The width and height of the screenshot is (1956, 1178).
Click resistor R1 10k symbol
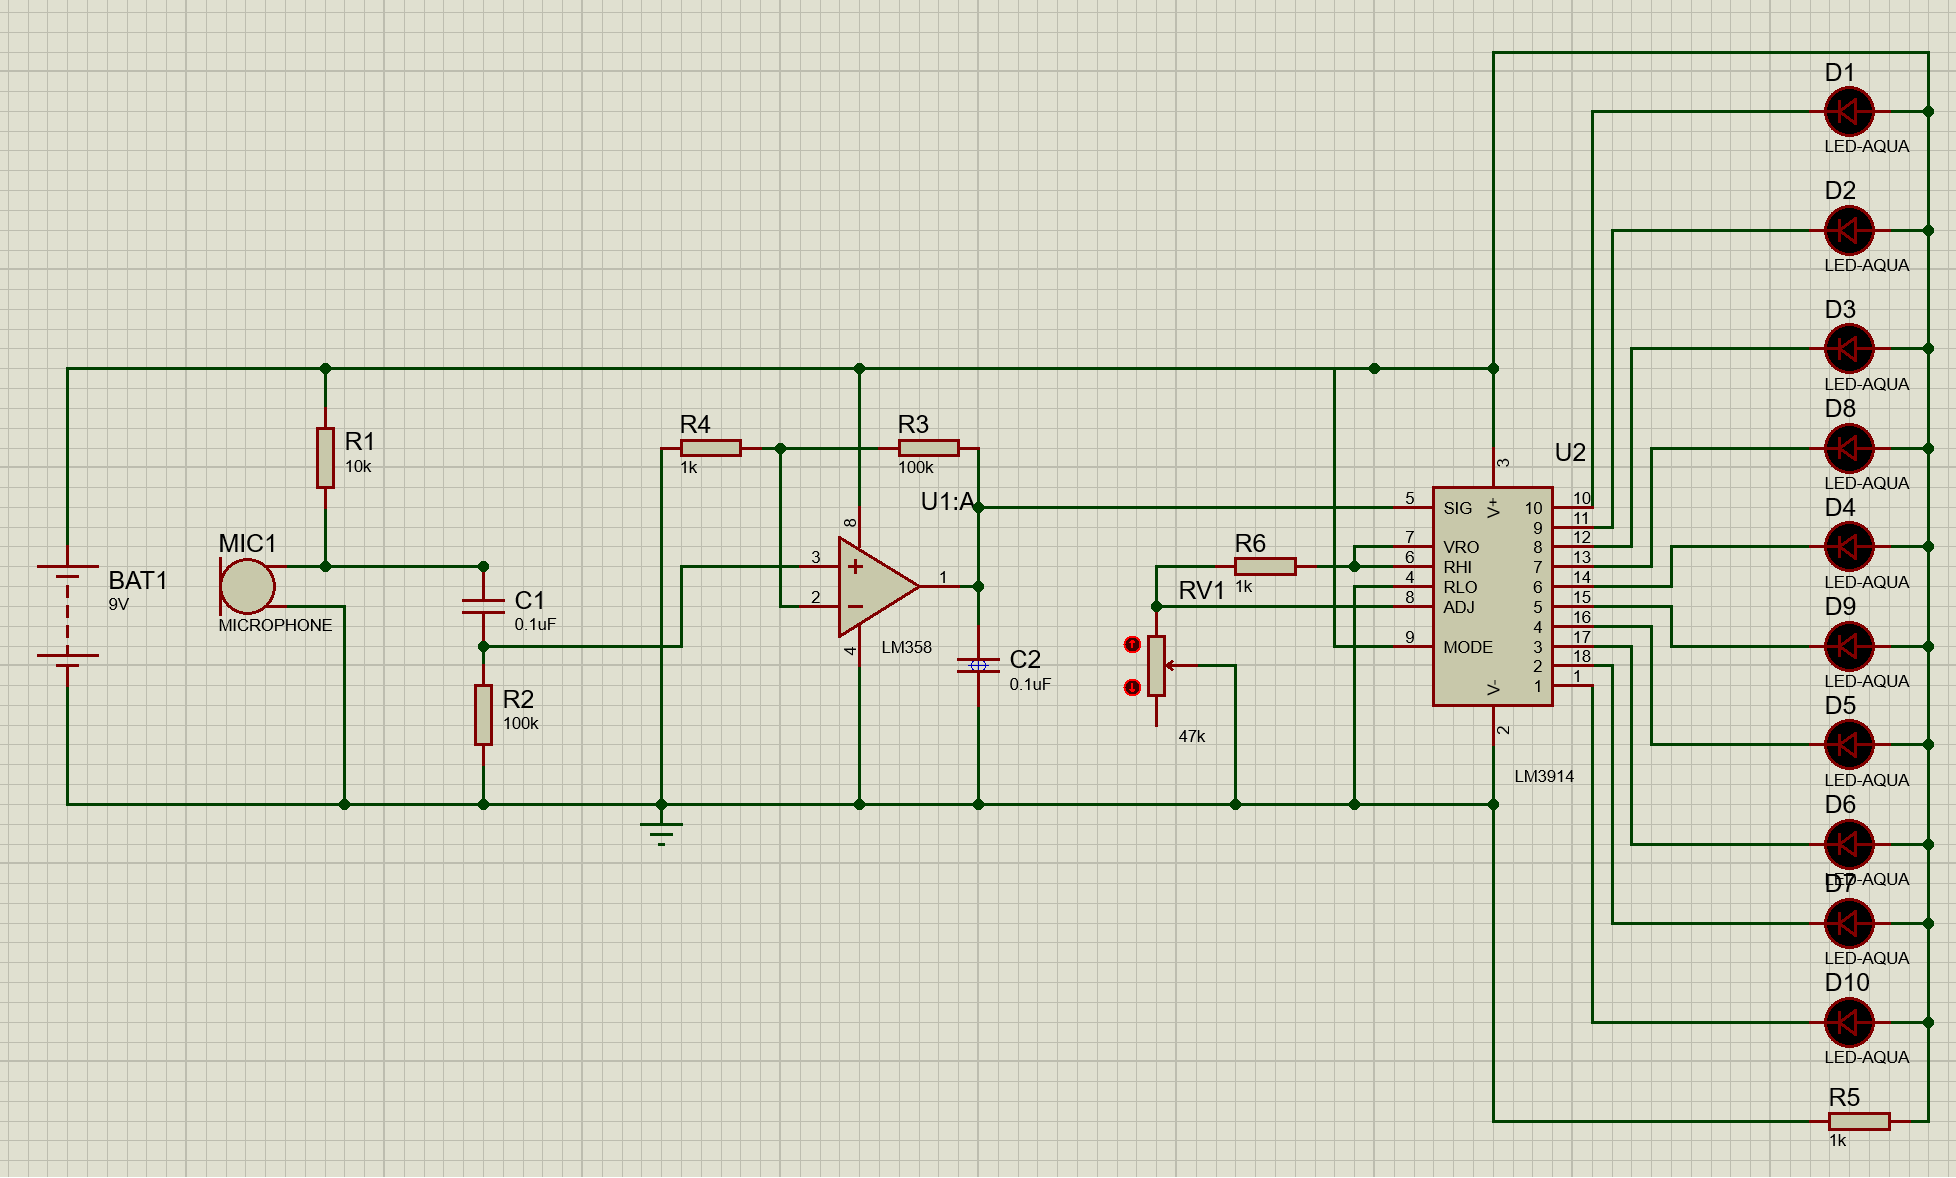(325, 456)
